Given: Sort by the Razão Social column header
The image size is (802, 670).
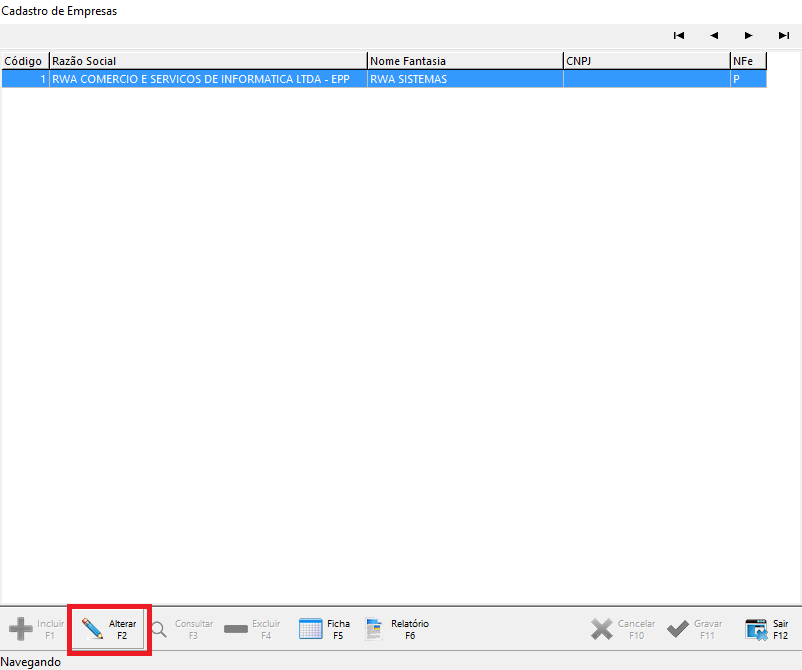Looking at the screenshot, I should (x=208, y=61).
